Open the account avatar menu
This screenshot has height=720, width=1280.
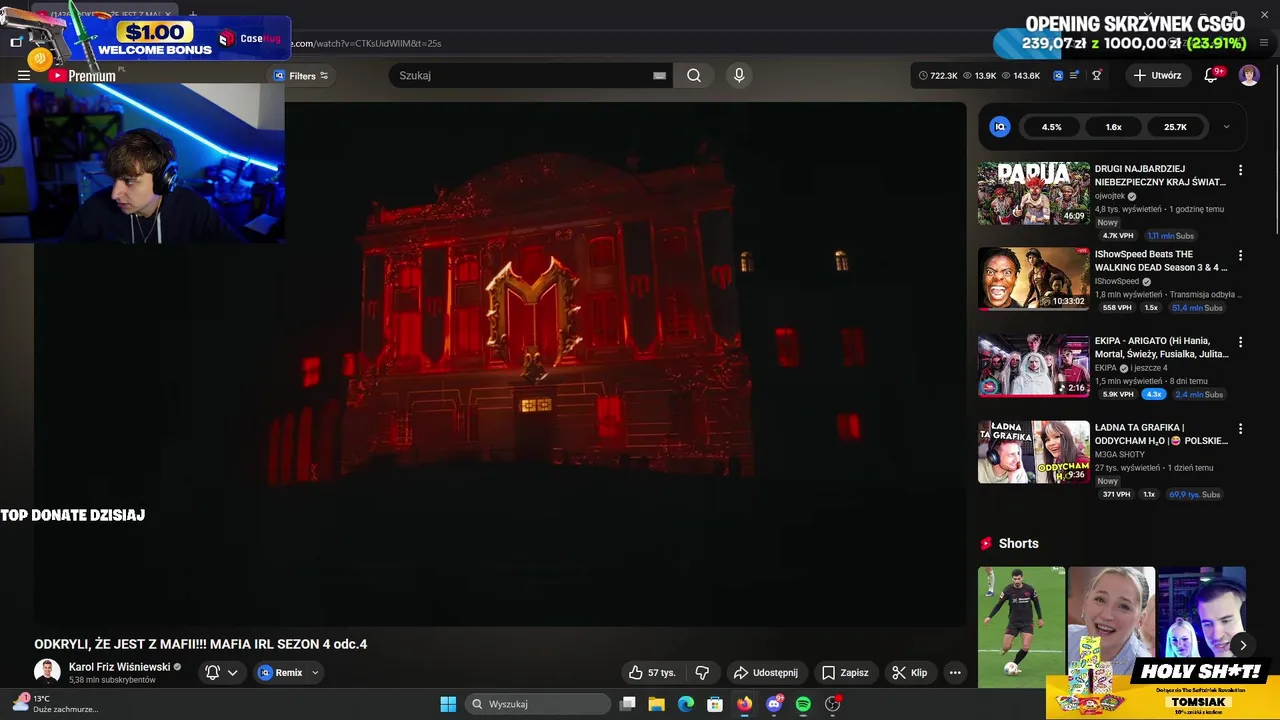point(1249,75)
